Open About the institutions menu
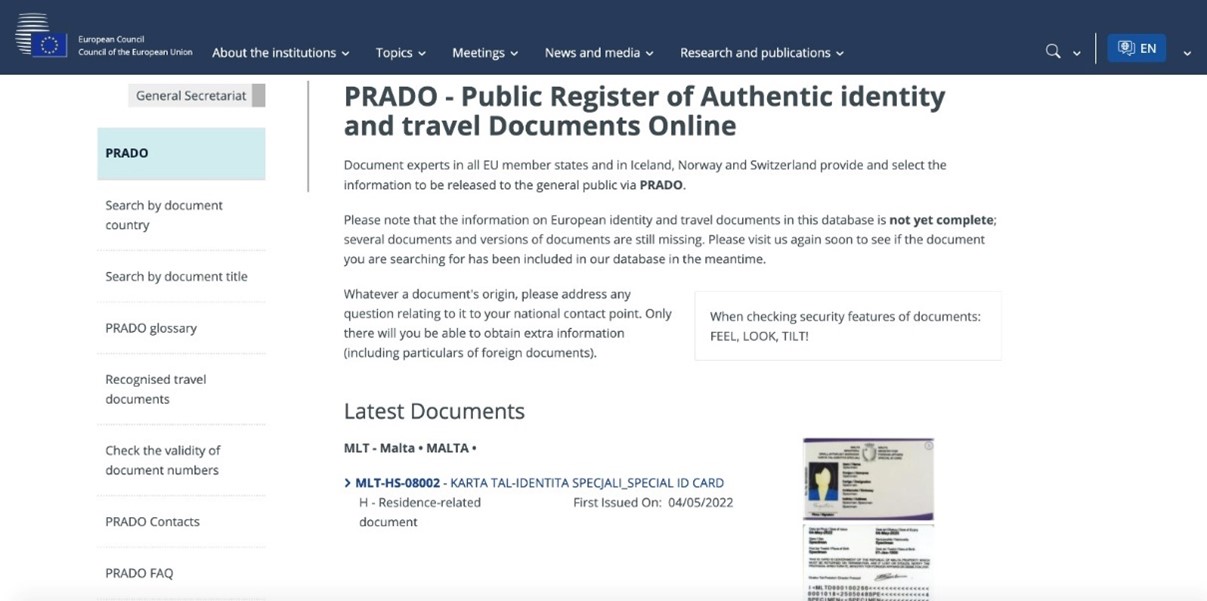 click(x=281, y=52)
